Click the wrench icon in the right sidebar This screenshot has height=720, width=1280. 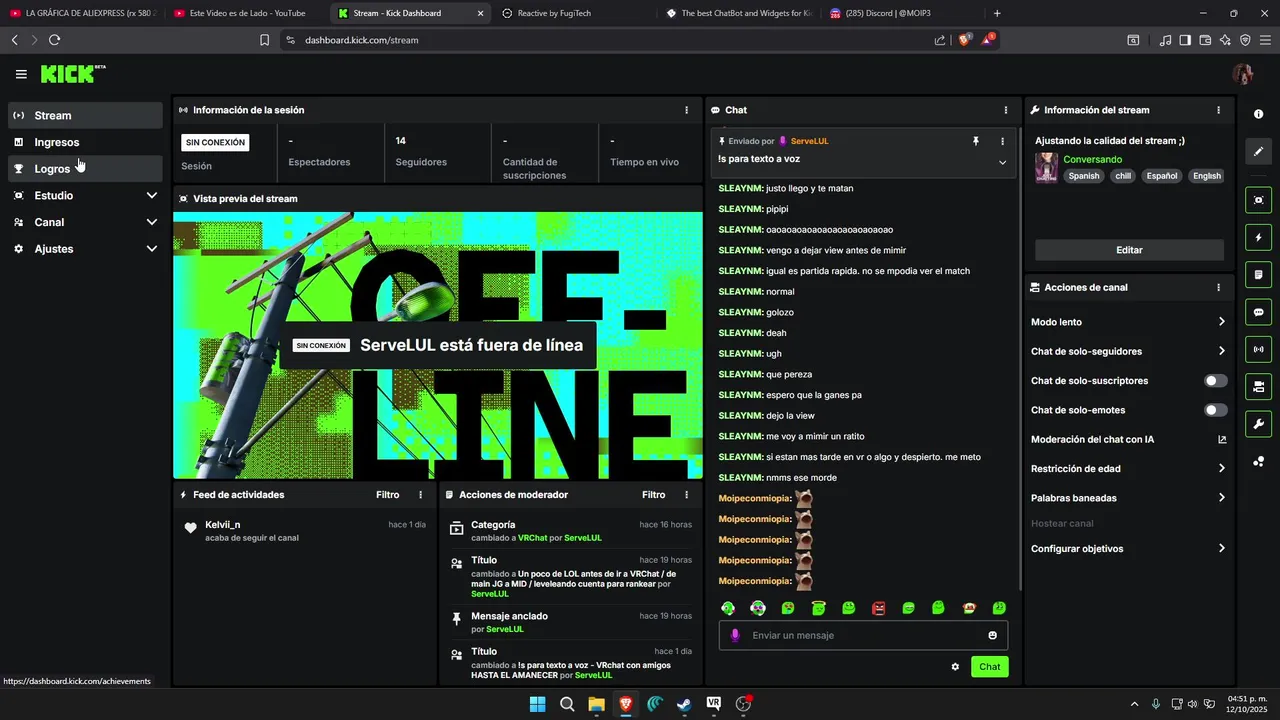1258,424
